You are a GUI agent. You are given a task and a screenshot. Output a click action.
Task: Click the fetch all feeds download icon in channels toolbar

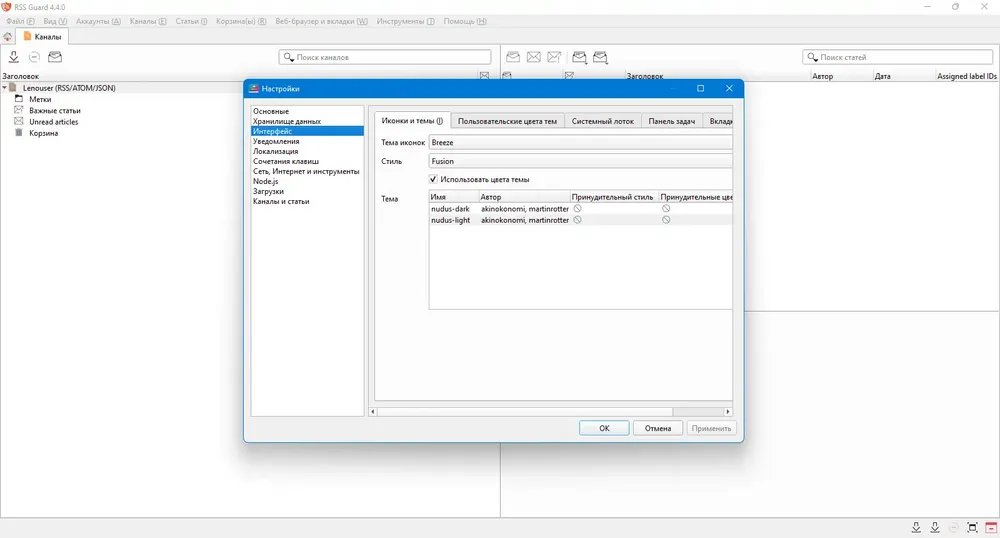14,57
